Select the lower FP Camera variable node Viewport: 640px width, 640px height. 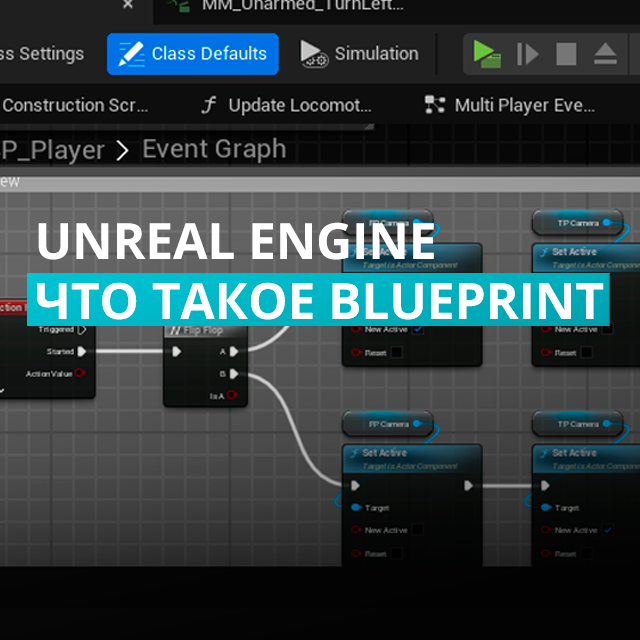coord(388,424)
